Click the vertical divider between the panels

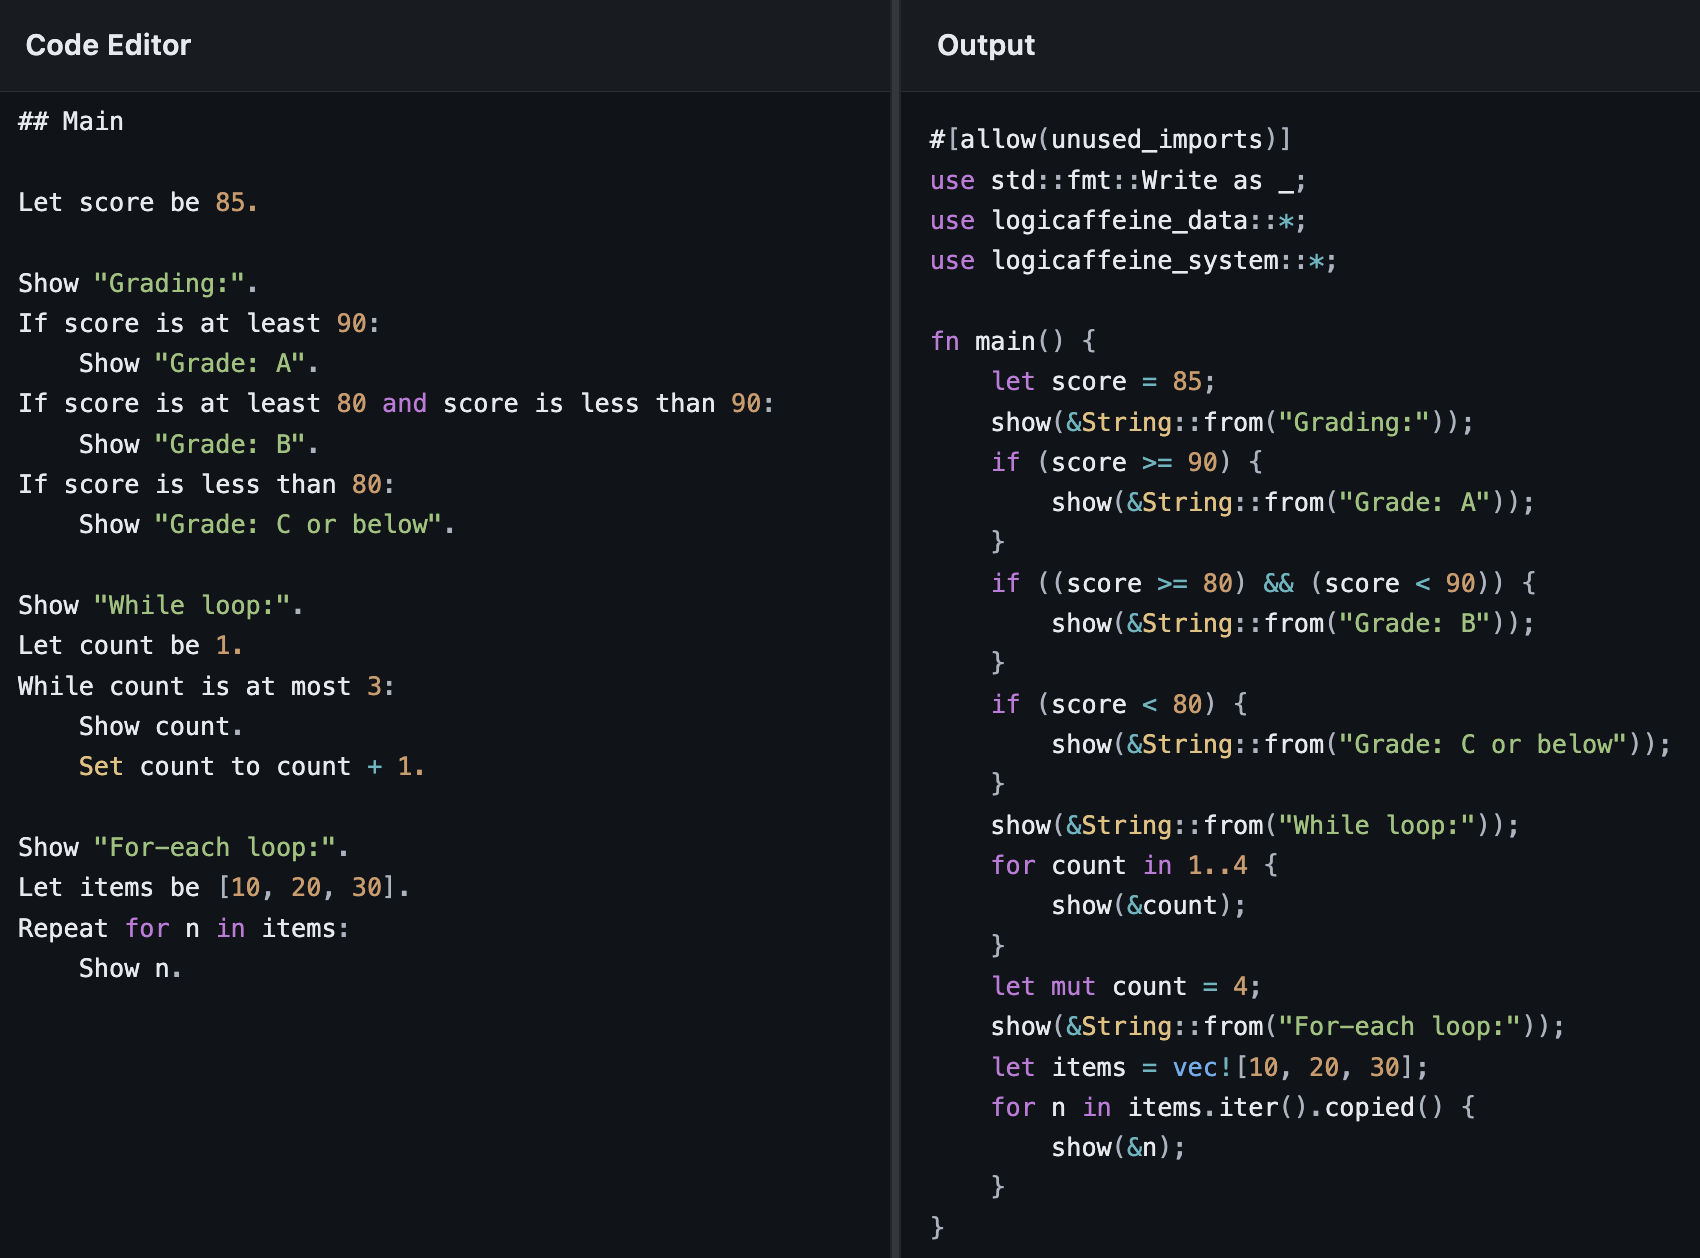pos(895,629)
